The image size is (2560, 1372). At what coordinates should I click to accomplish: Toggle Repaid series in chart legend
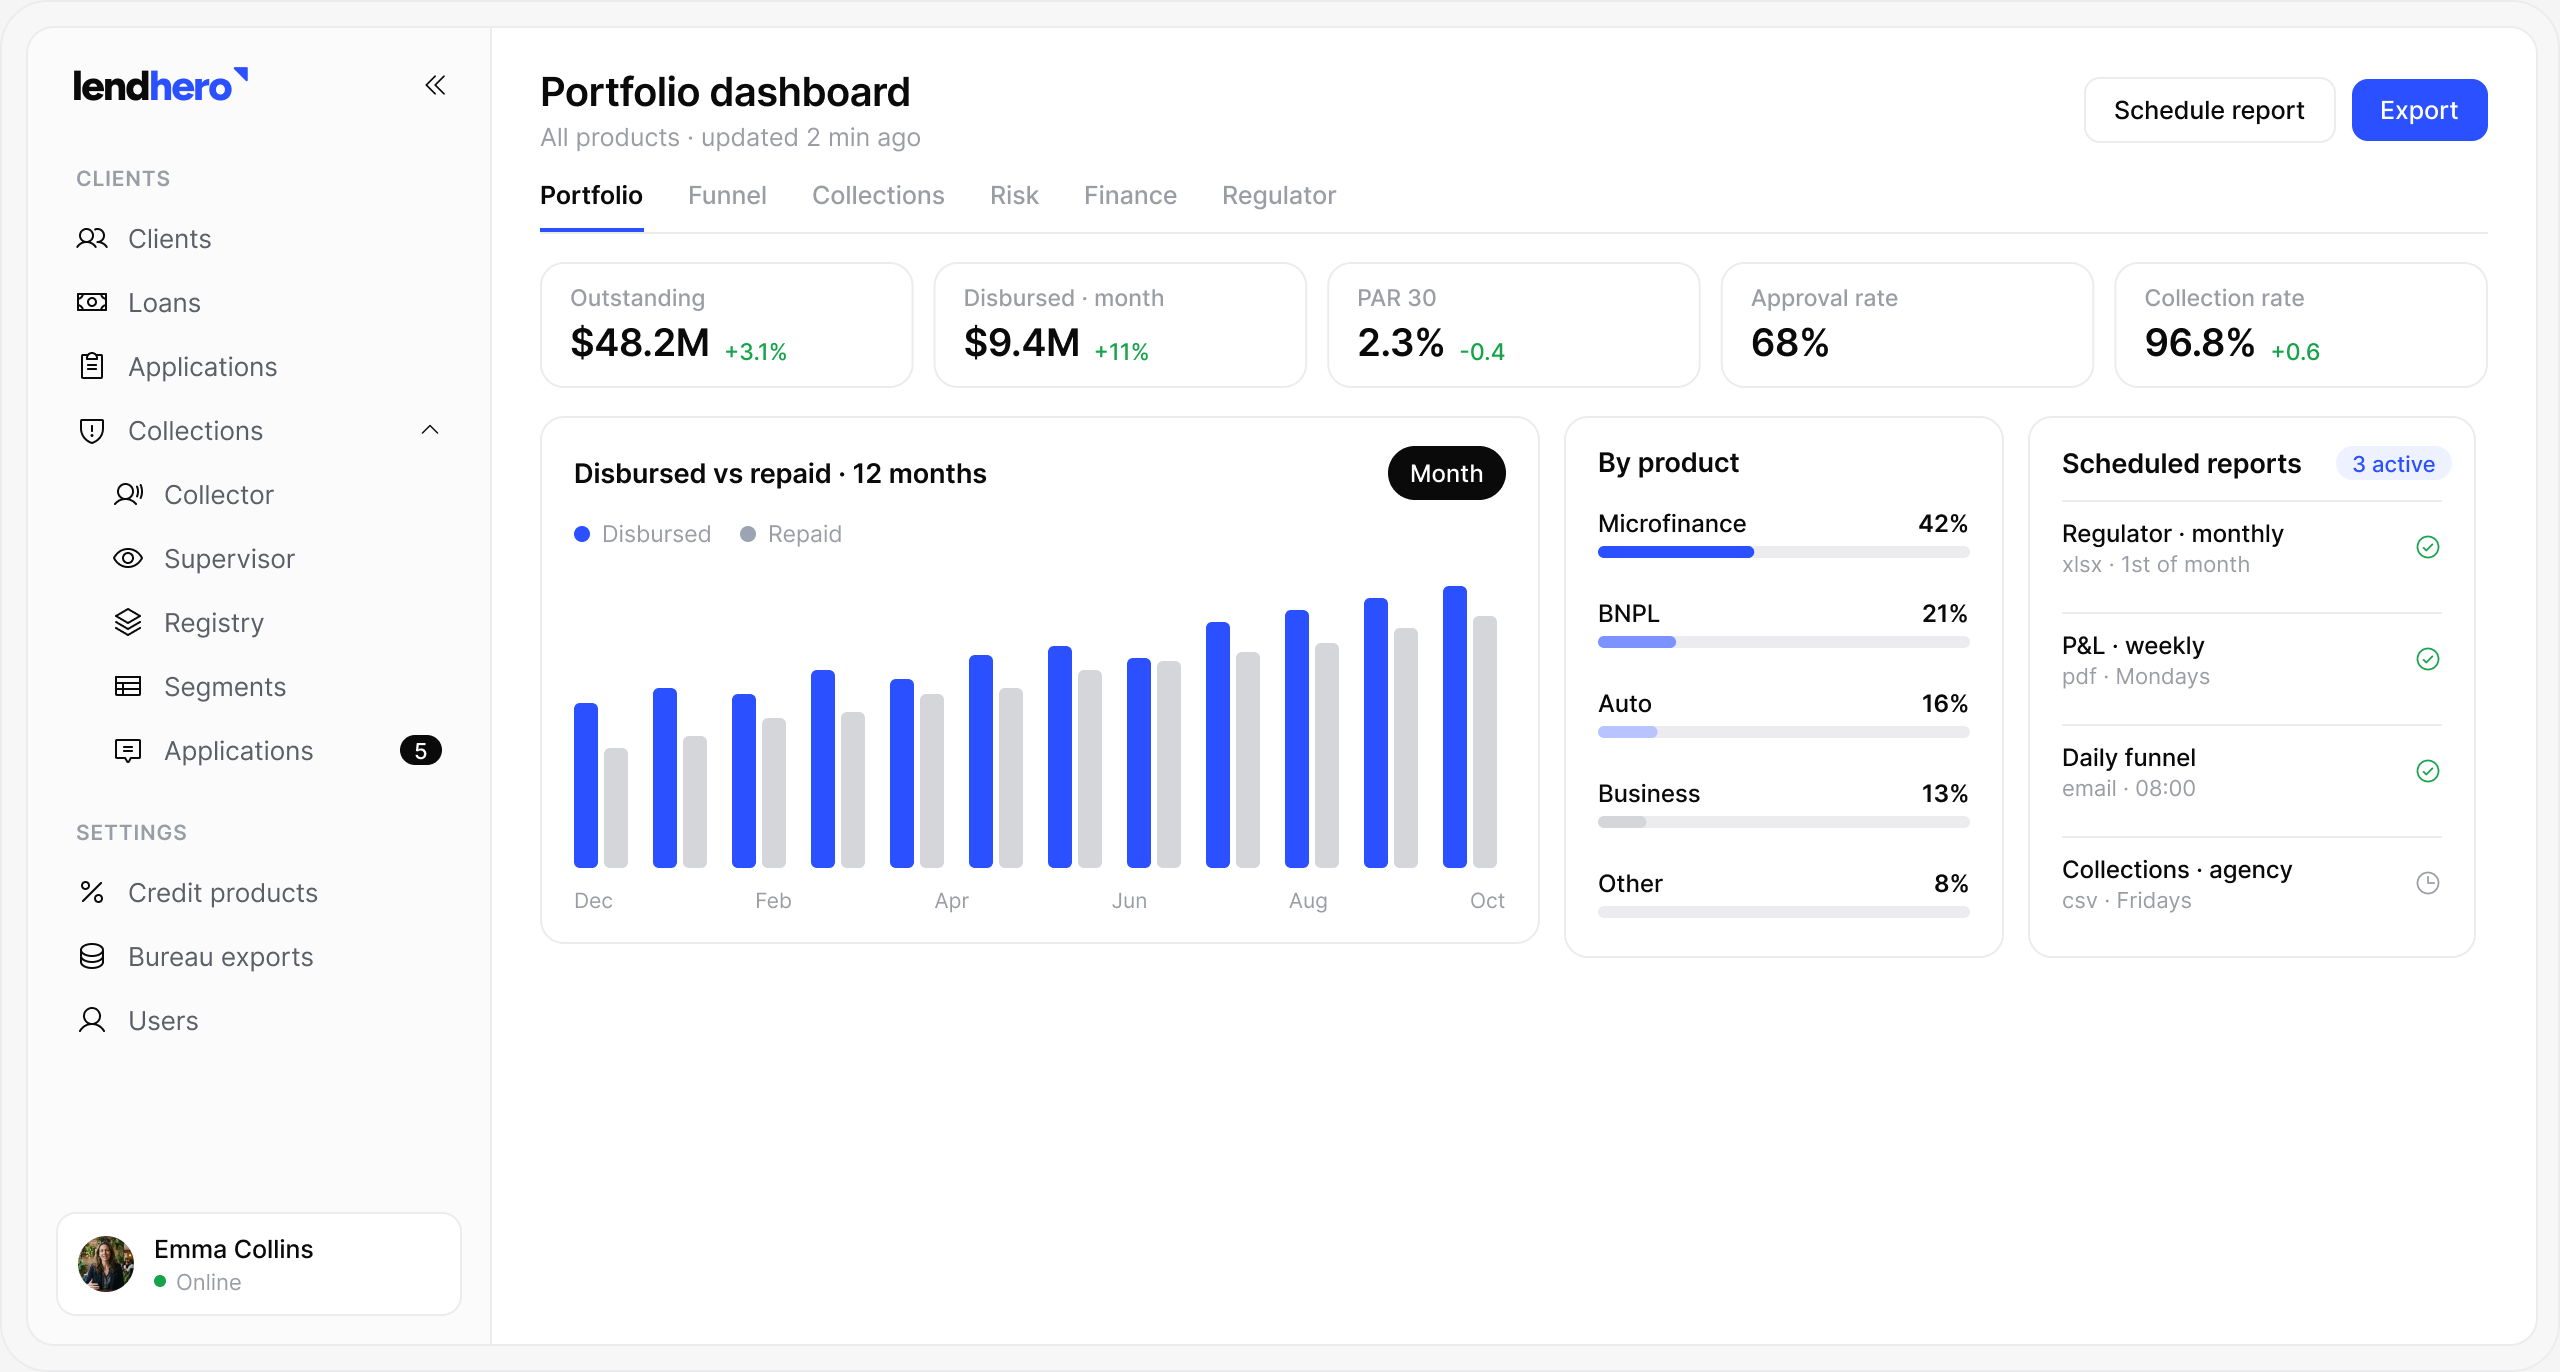pos(791,534)
